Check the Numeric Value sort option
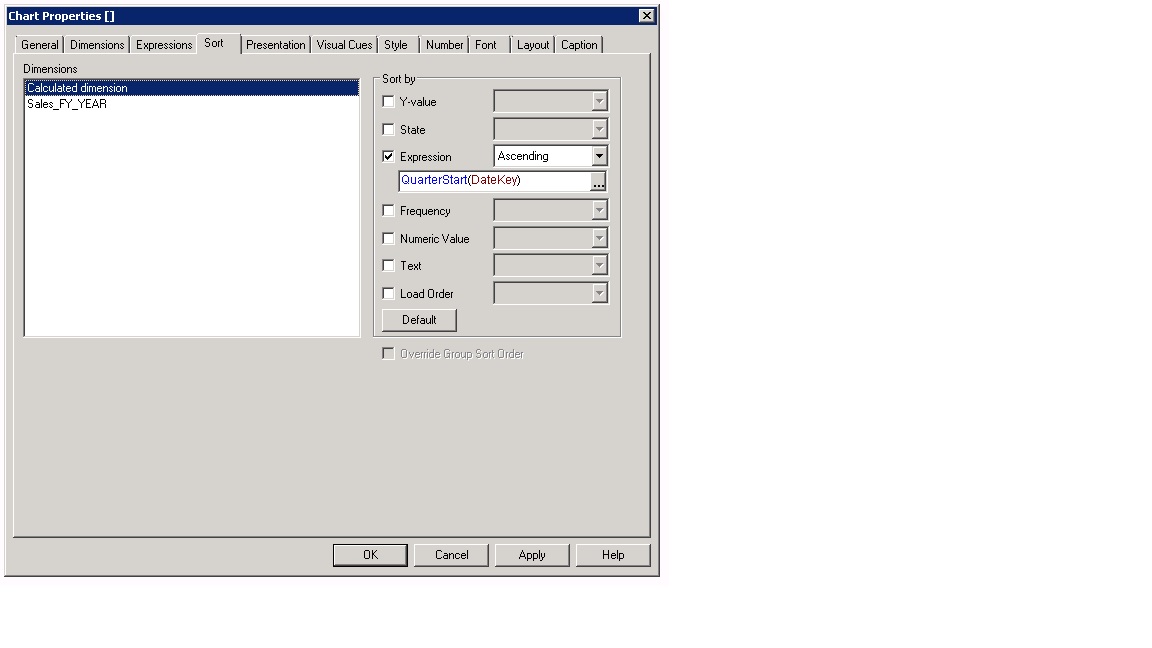This screenshot has width=1152, height=648. click(x=389, y=239)
